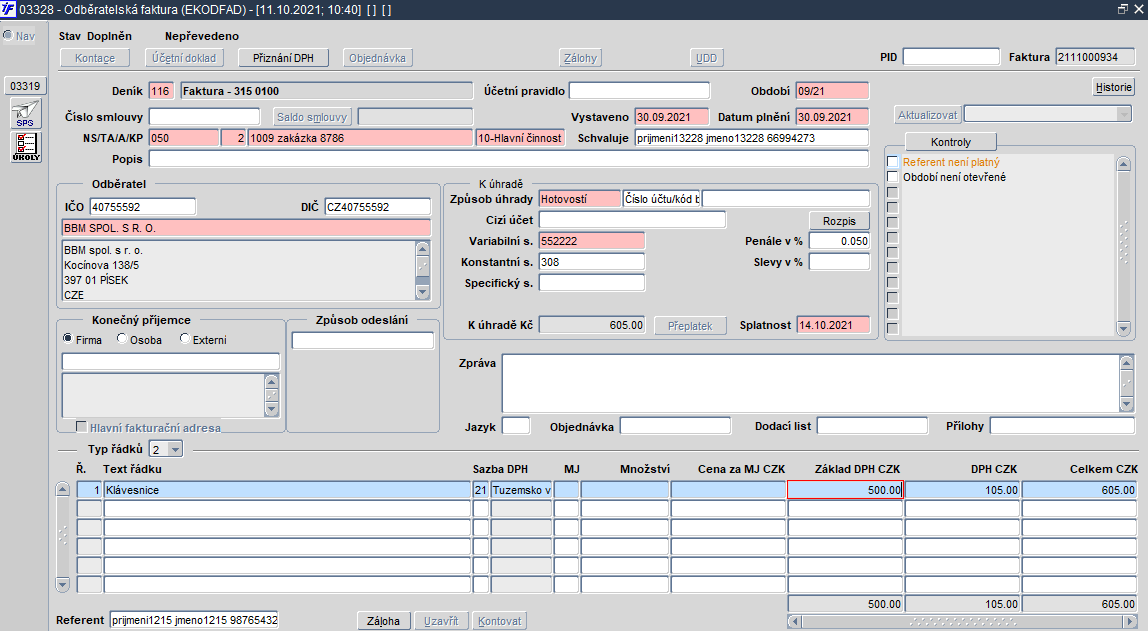Viewport: 1148px width, 631px height.
Task: Focus the Způsob odeslání field
Action: point(363,340)
